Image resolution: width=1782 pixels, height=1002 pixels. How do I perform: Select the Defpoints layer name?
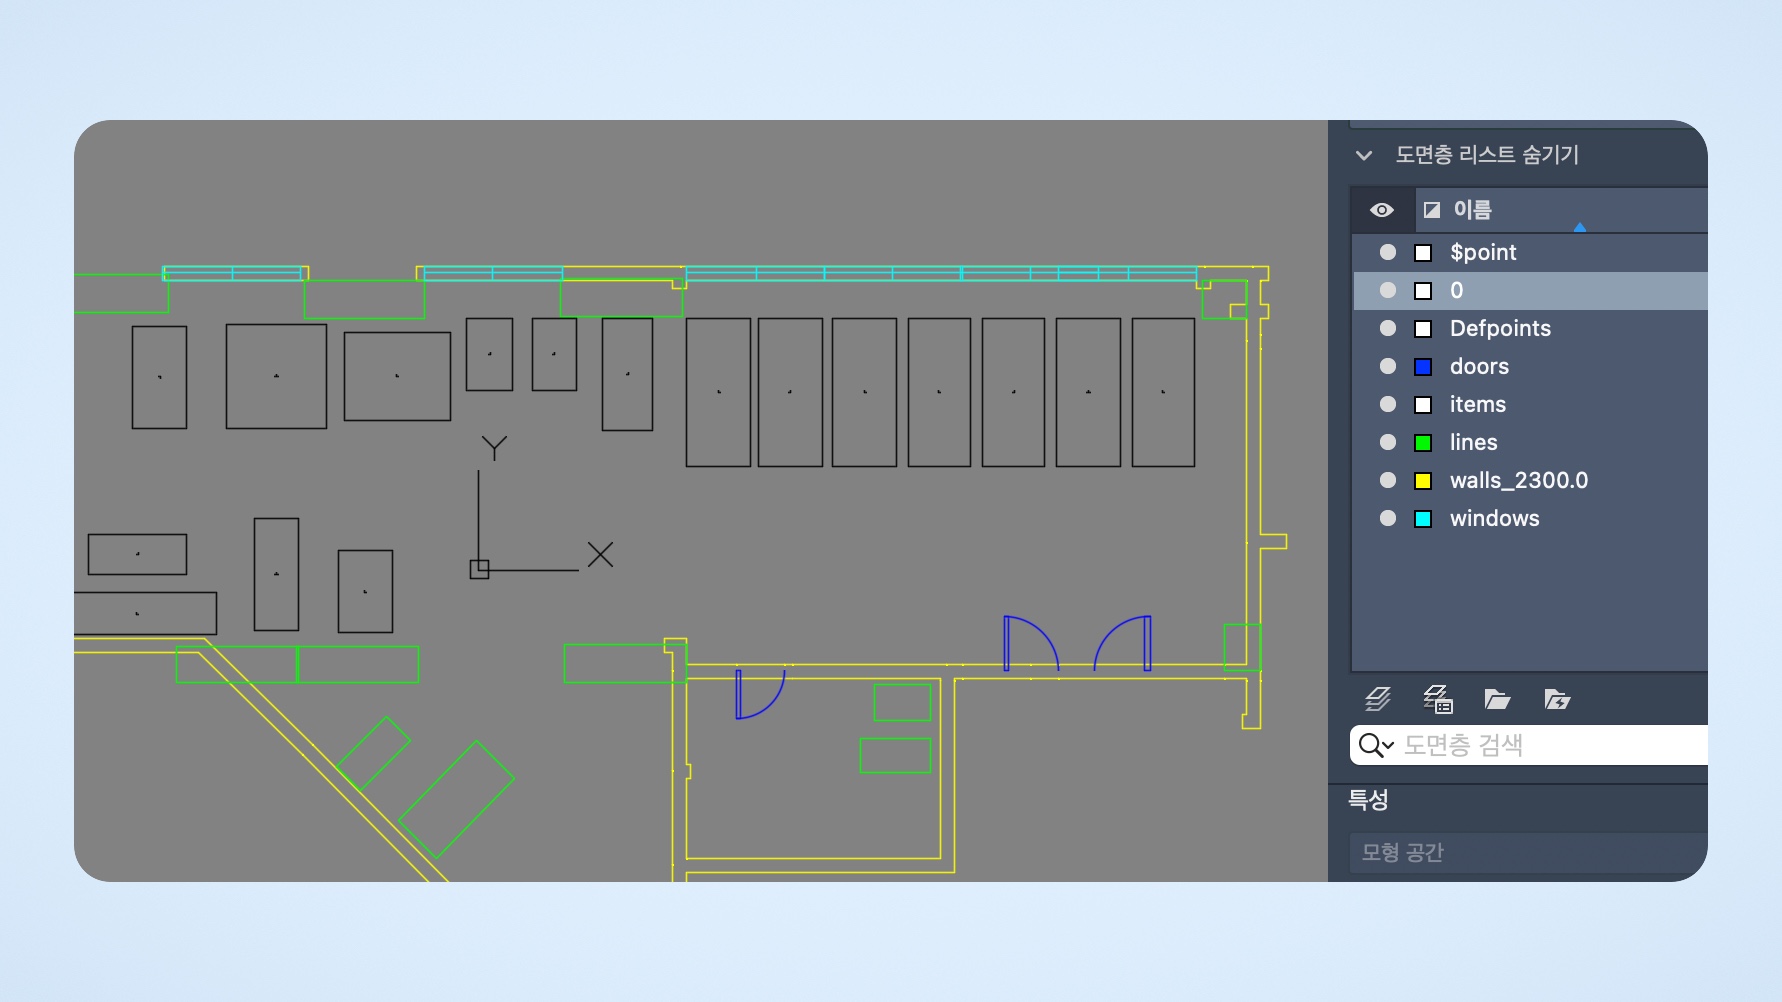[x=1500, y=328]
